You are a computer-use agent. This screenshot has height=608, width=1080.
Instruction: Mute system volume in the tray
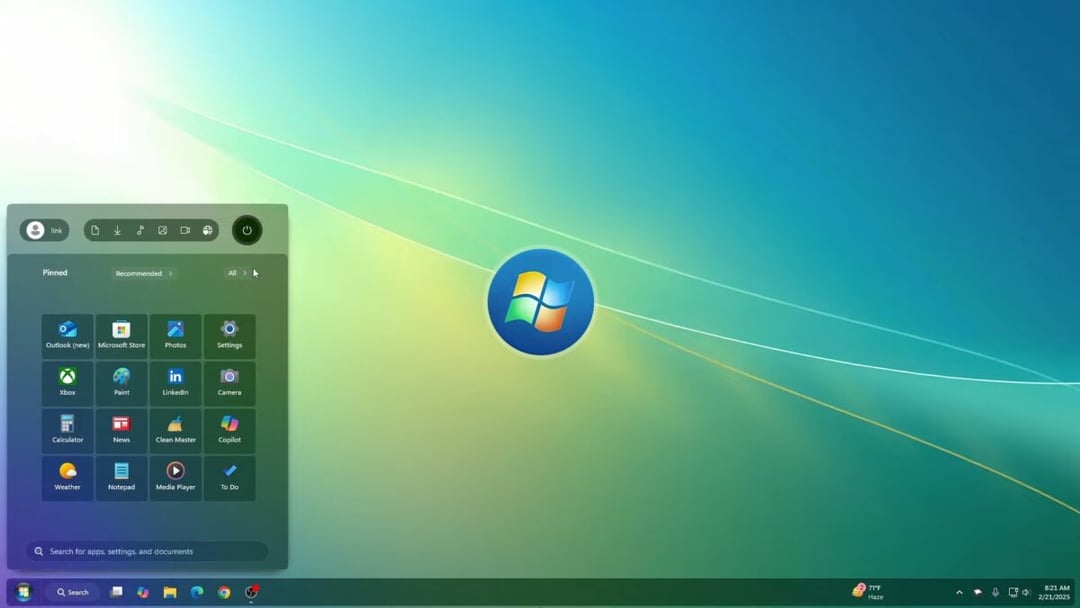[x=1026, y=592]
